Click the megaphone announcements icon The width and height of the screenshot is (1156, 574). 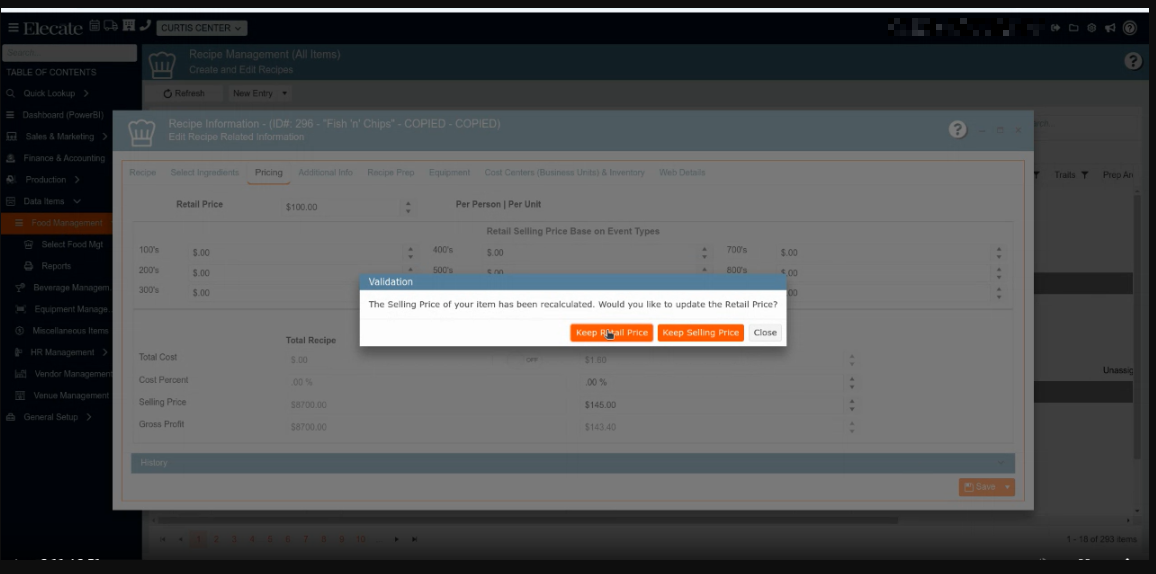(x=1110, y=28)
